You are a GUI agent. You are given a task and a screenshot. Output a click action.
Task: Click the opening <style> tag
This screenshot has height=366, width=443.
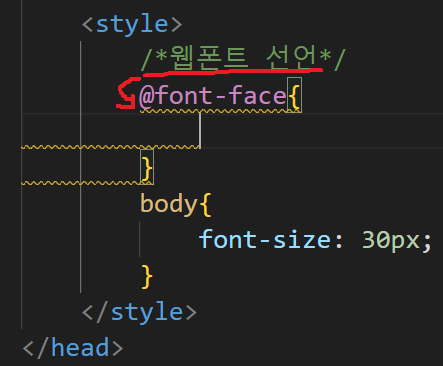click(132, 25)
